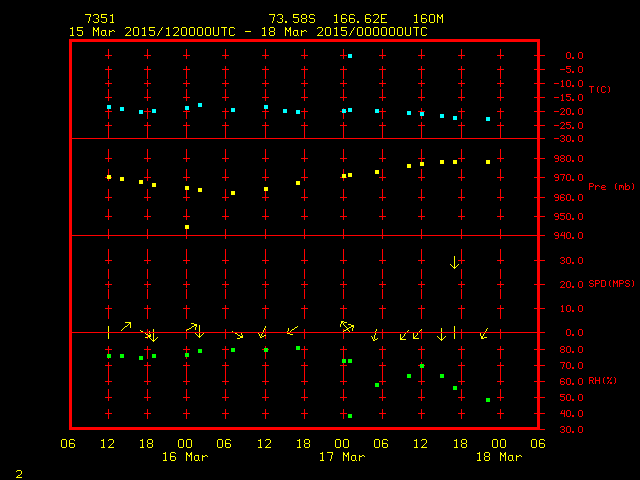The image size is (640, 480).
Task: Click the 18 Mar date label
Action: tap(498, 457)
